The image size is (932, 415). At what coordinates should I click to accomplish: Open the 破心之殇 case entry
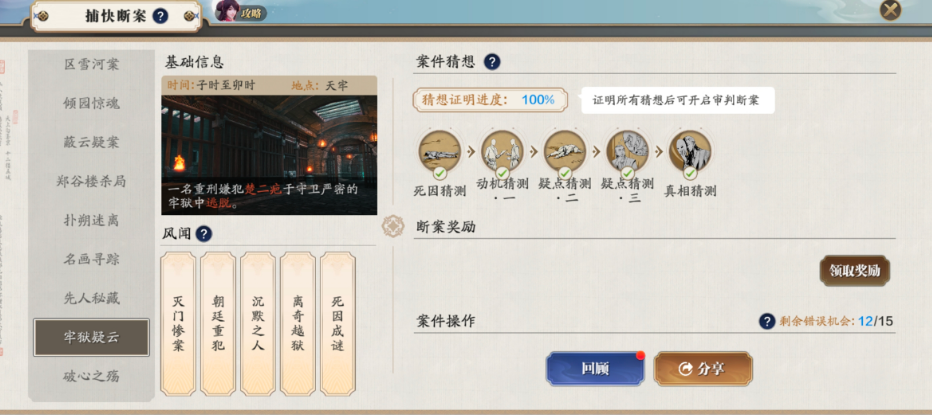[92, 376]
